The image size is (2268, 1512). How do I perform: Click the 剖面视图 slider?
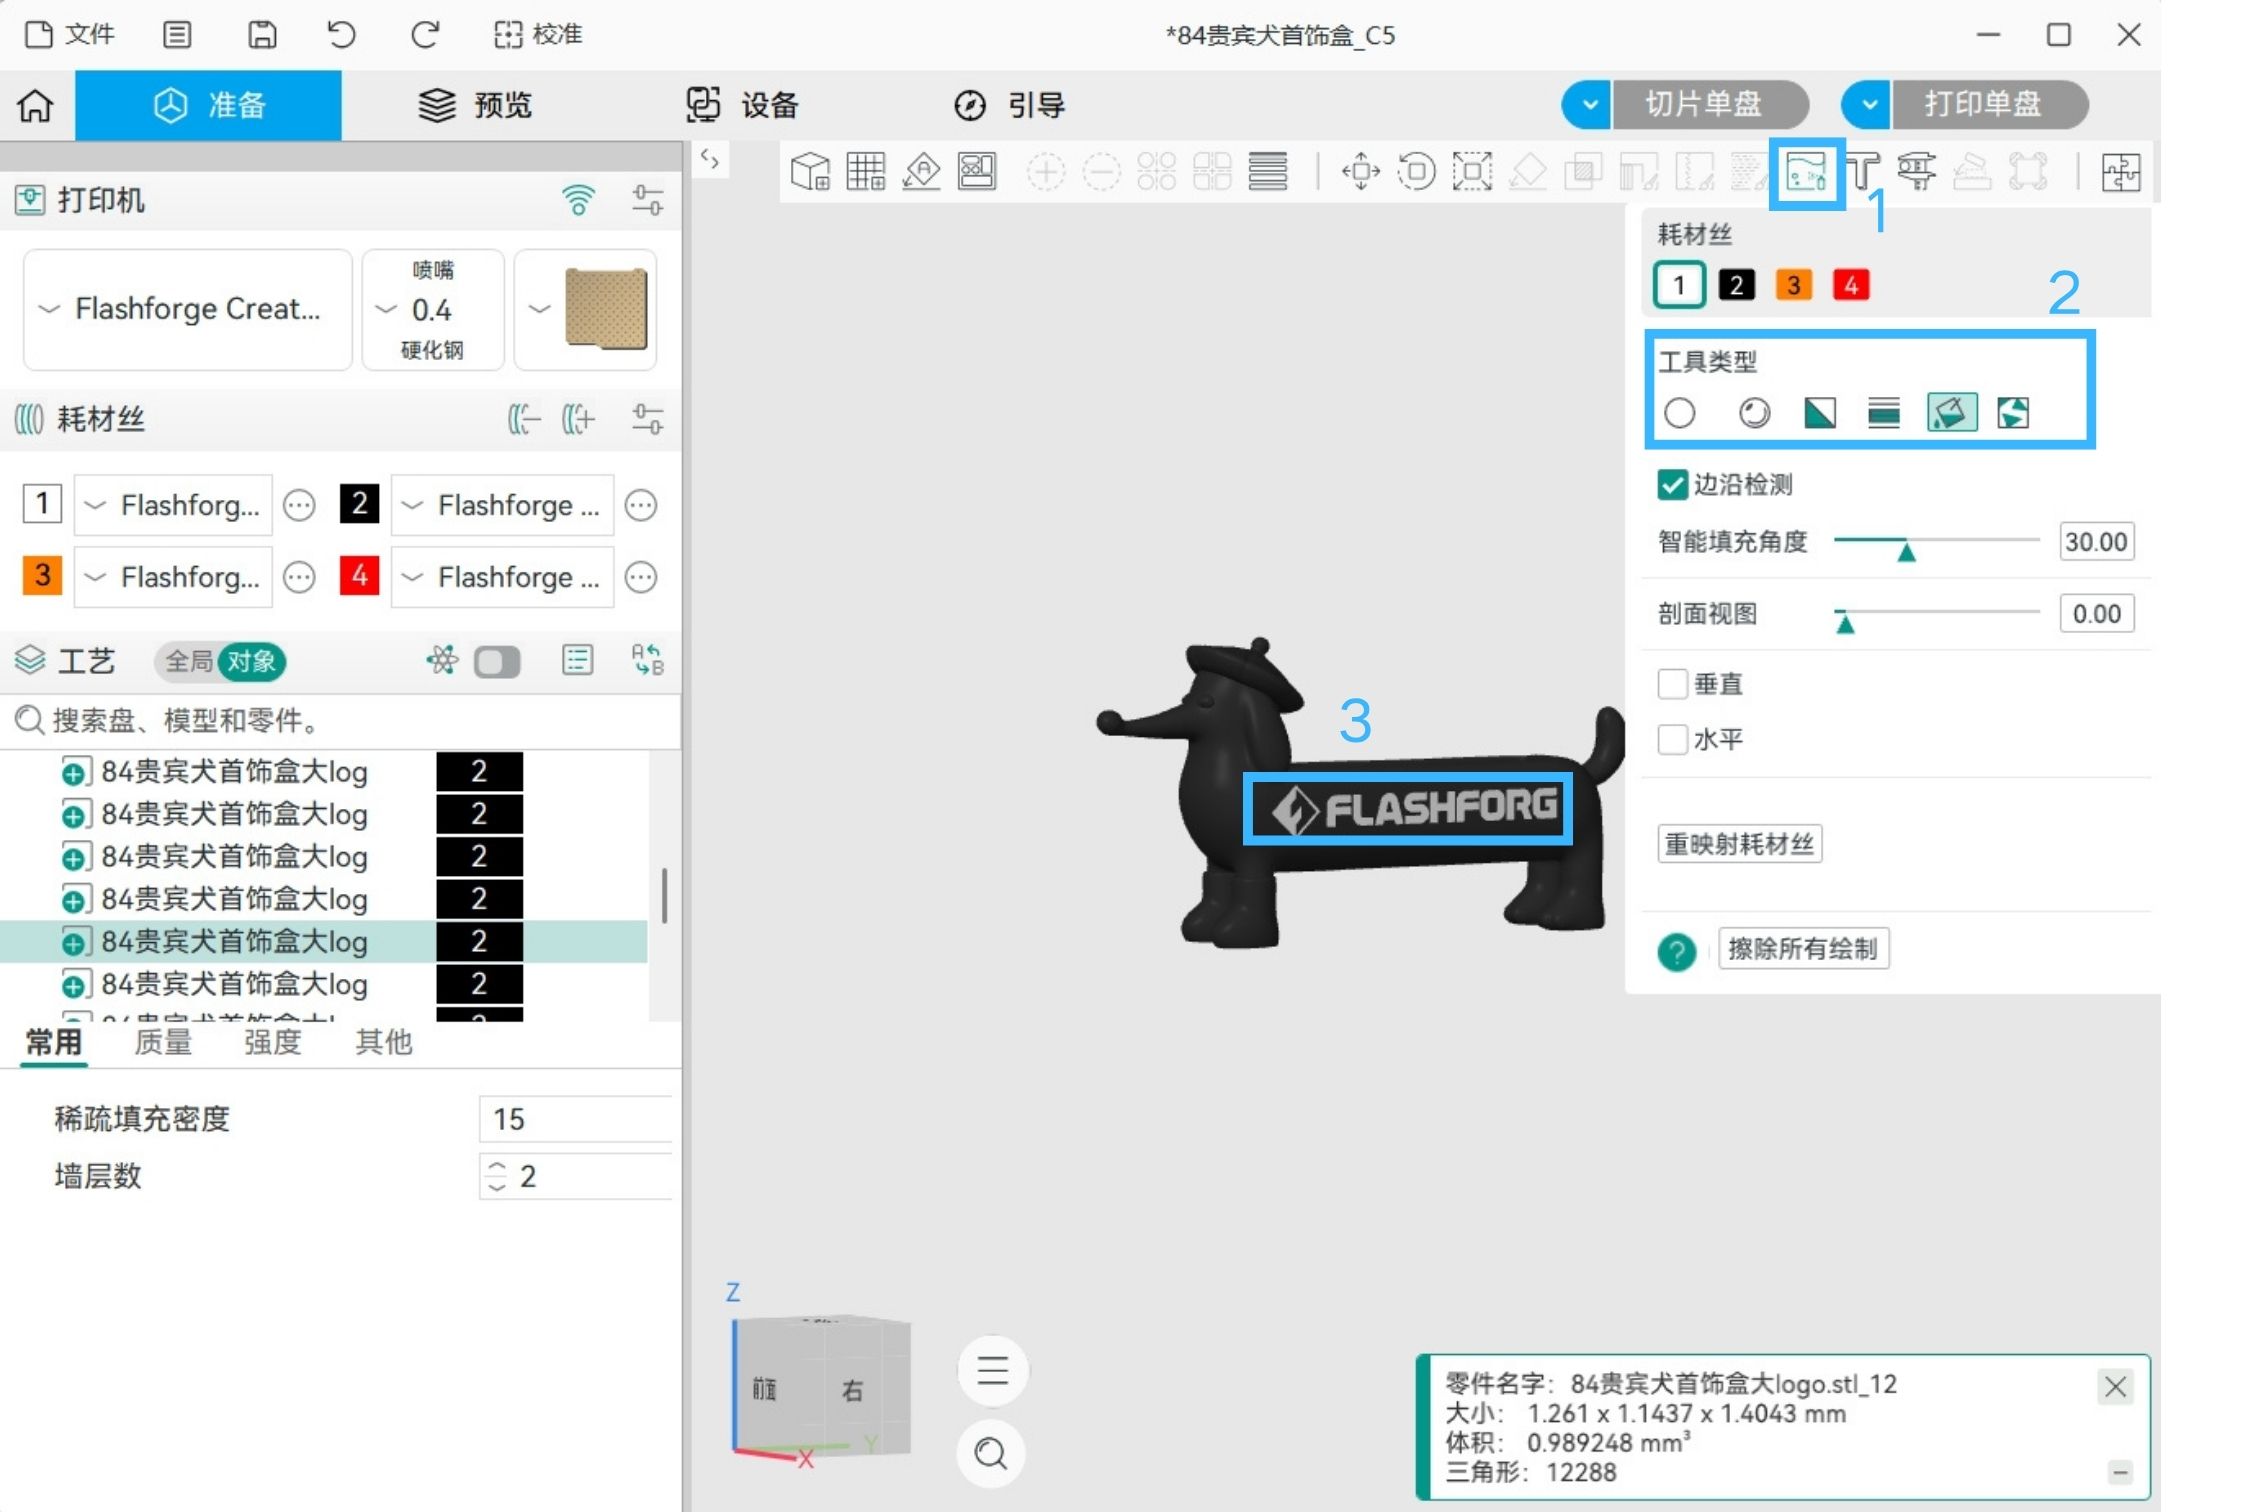[x=1936, y=614]
